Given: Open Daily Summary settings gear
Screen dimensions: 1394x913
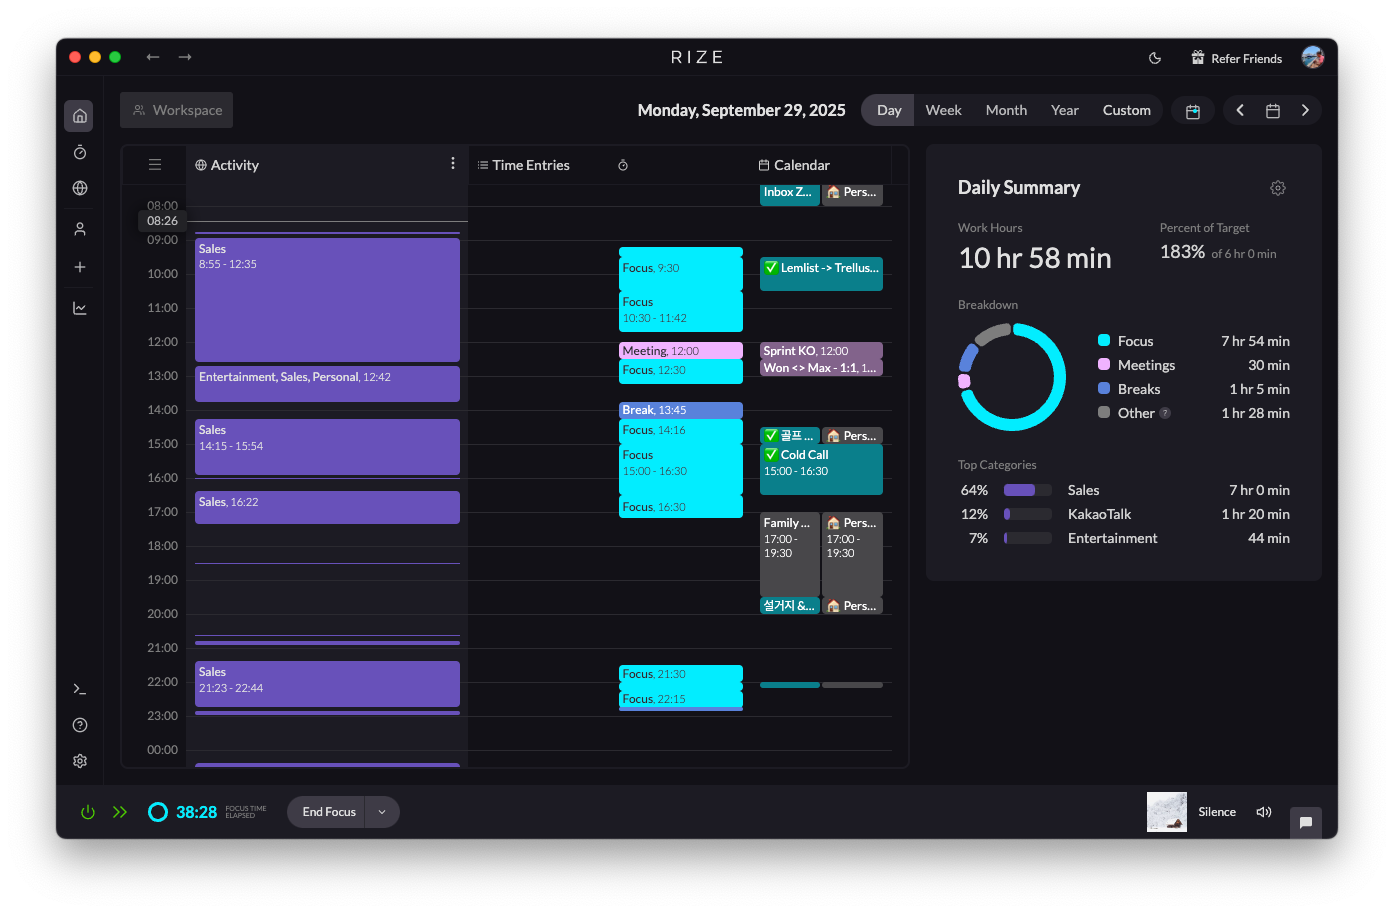Looking at the screenshot, I should click(x=1277, y=188).
